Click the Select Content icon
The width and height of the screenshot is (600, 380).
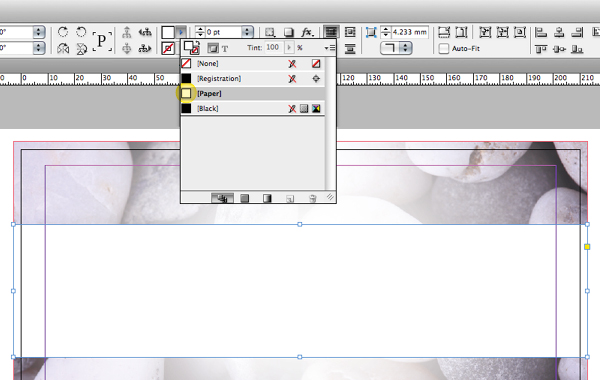pyautogui.click(x=127, y=49)
